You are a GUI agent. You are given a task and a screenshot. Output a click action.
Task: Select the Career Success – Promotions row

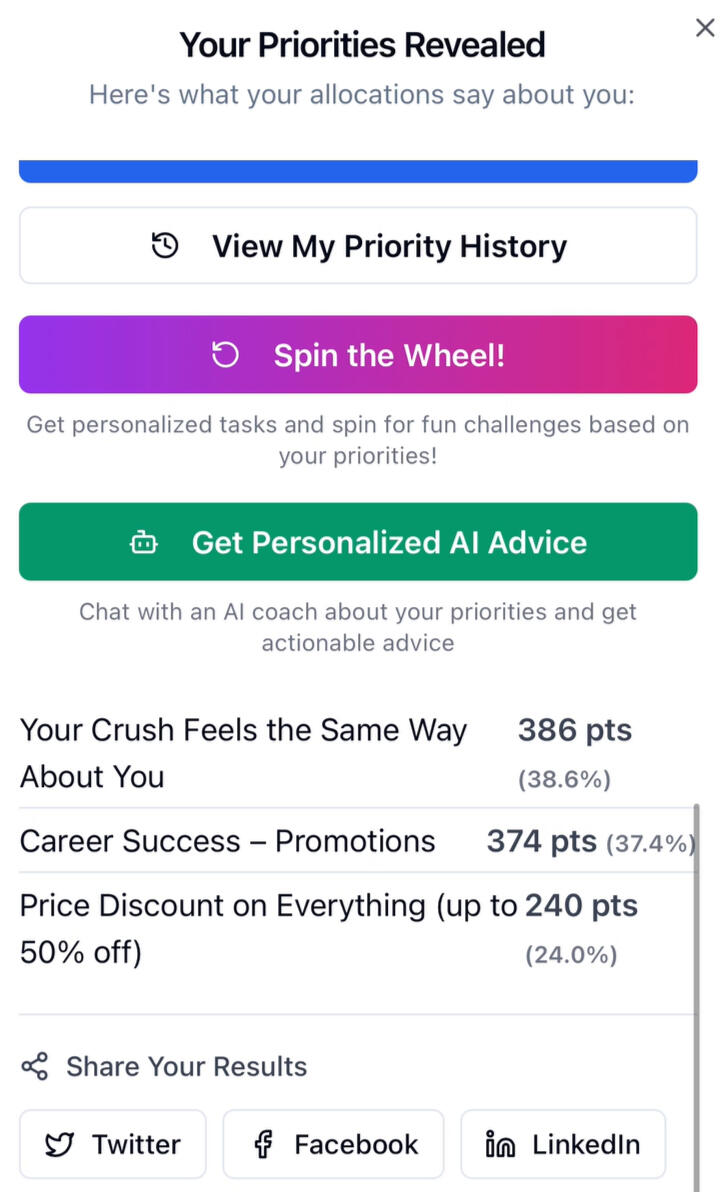click(228, 841)
